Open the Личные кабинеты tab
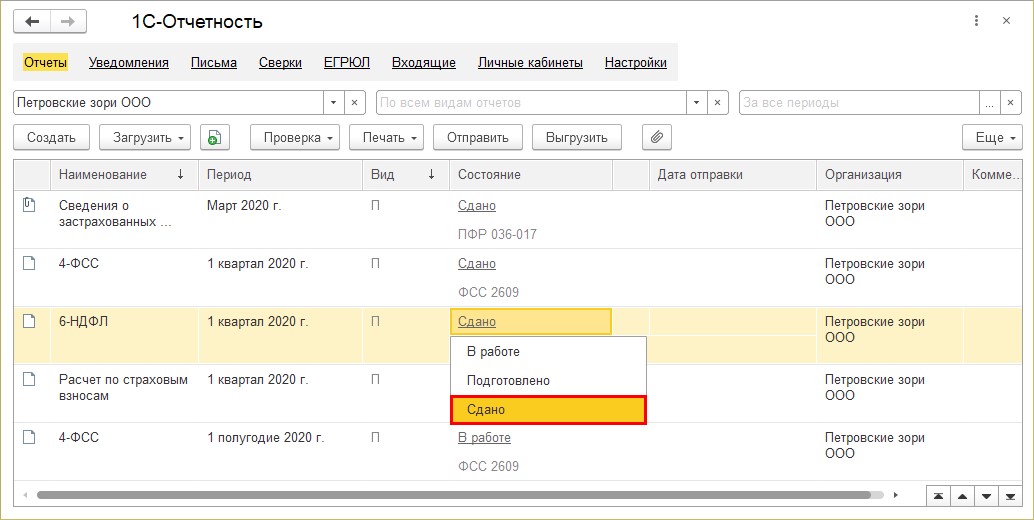The image size is (1034, 520). coord(530,63)
